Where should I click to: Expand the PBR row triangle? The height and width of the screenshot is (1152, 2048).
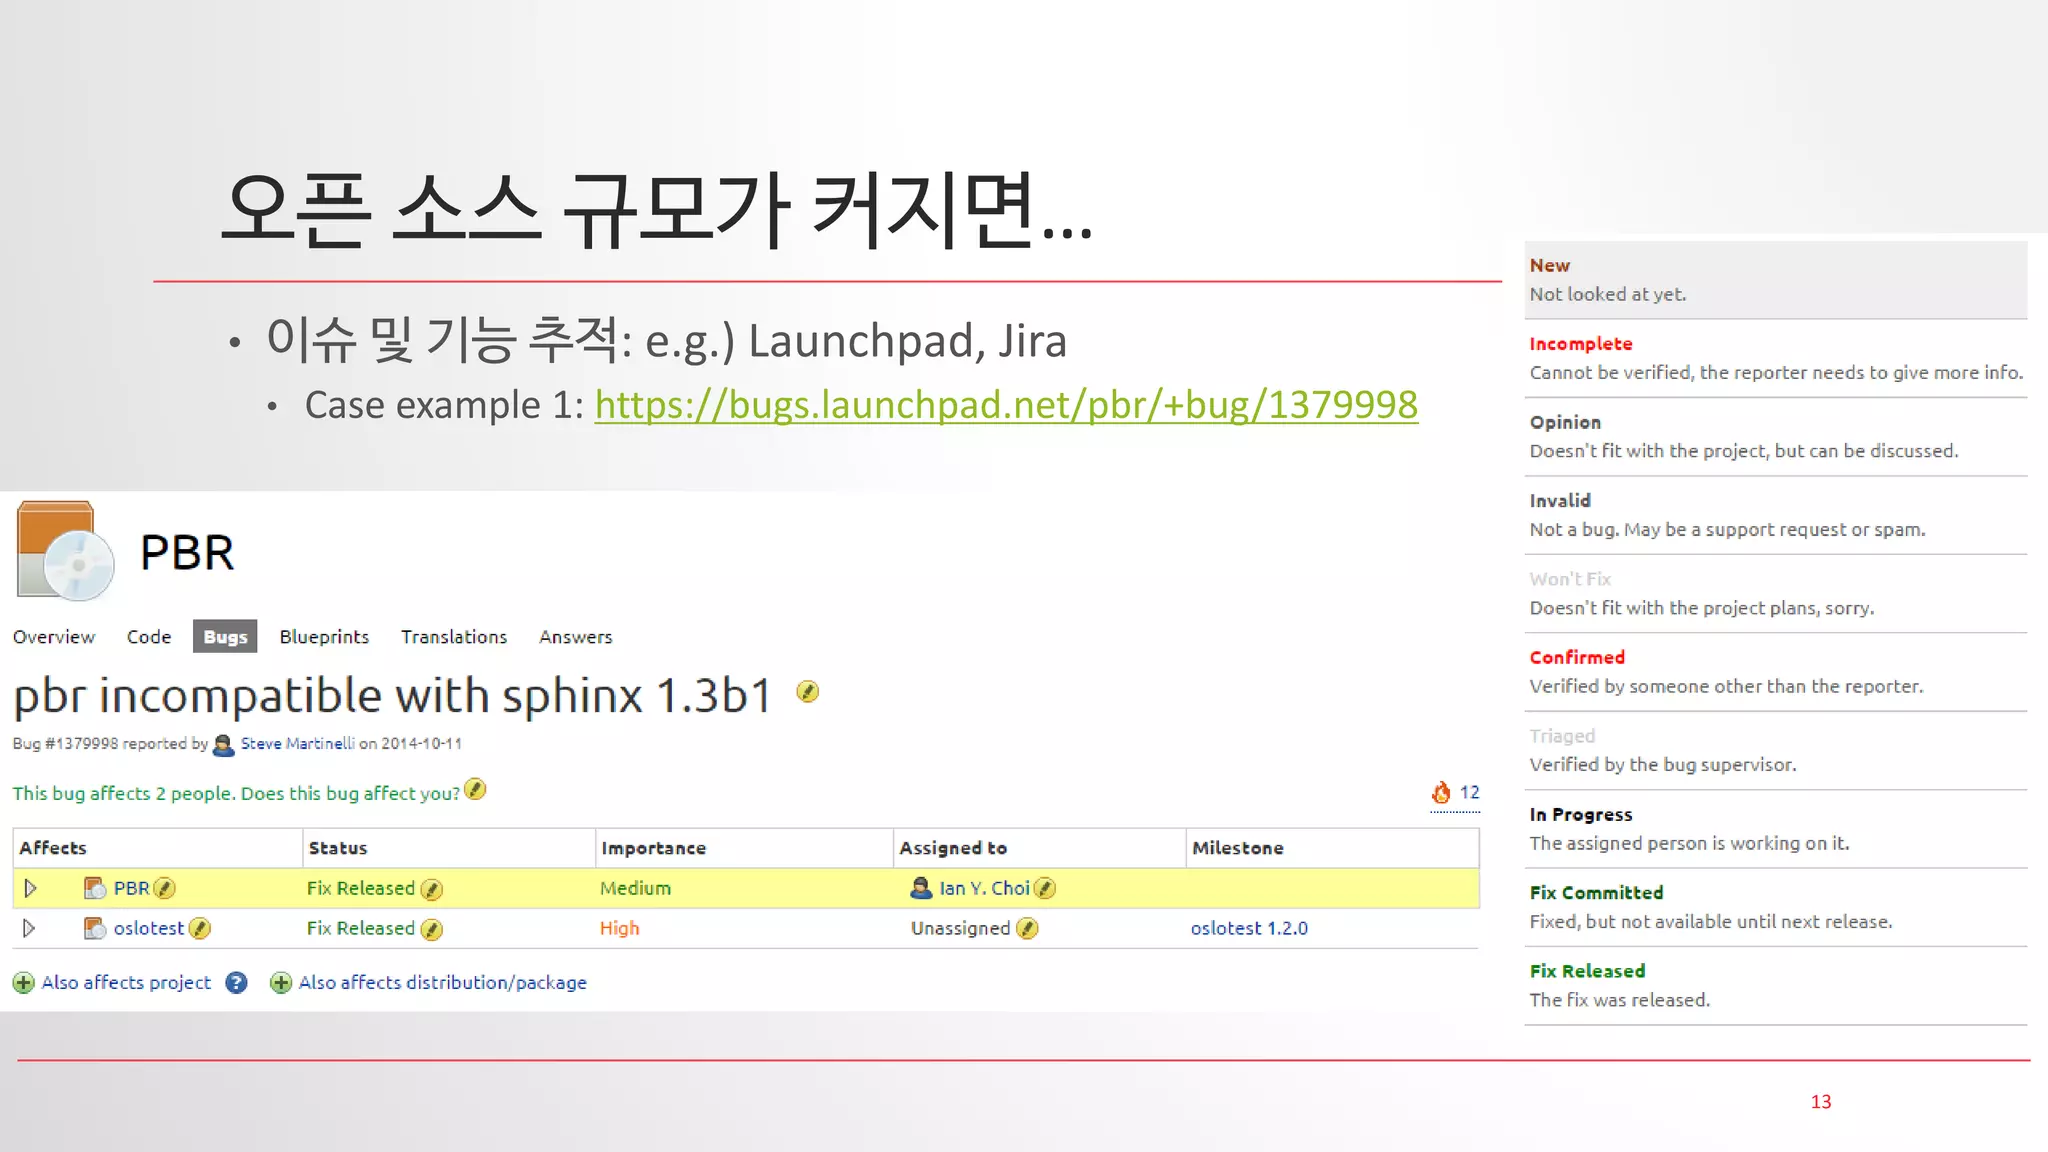[30, 888]
